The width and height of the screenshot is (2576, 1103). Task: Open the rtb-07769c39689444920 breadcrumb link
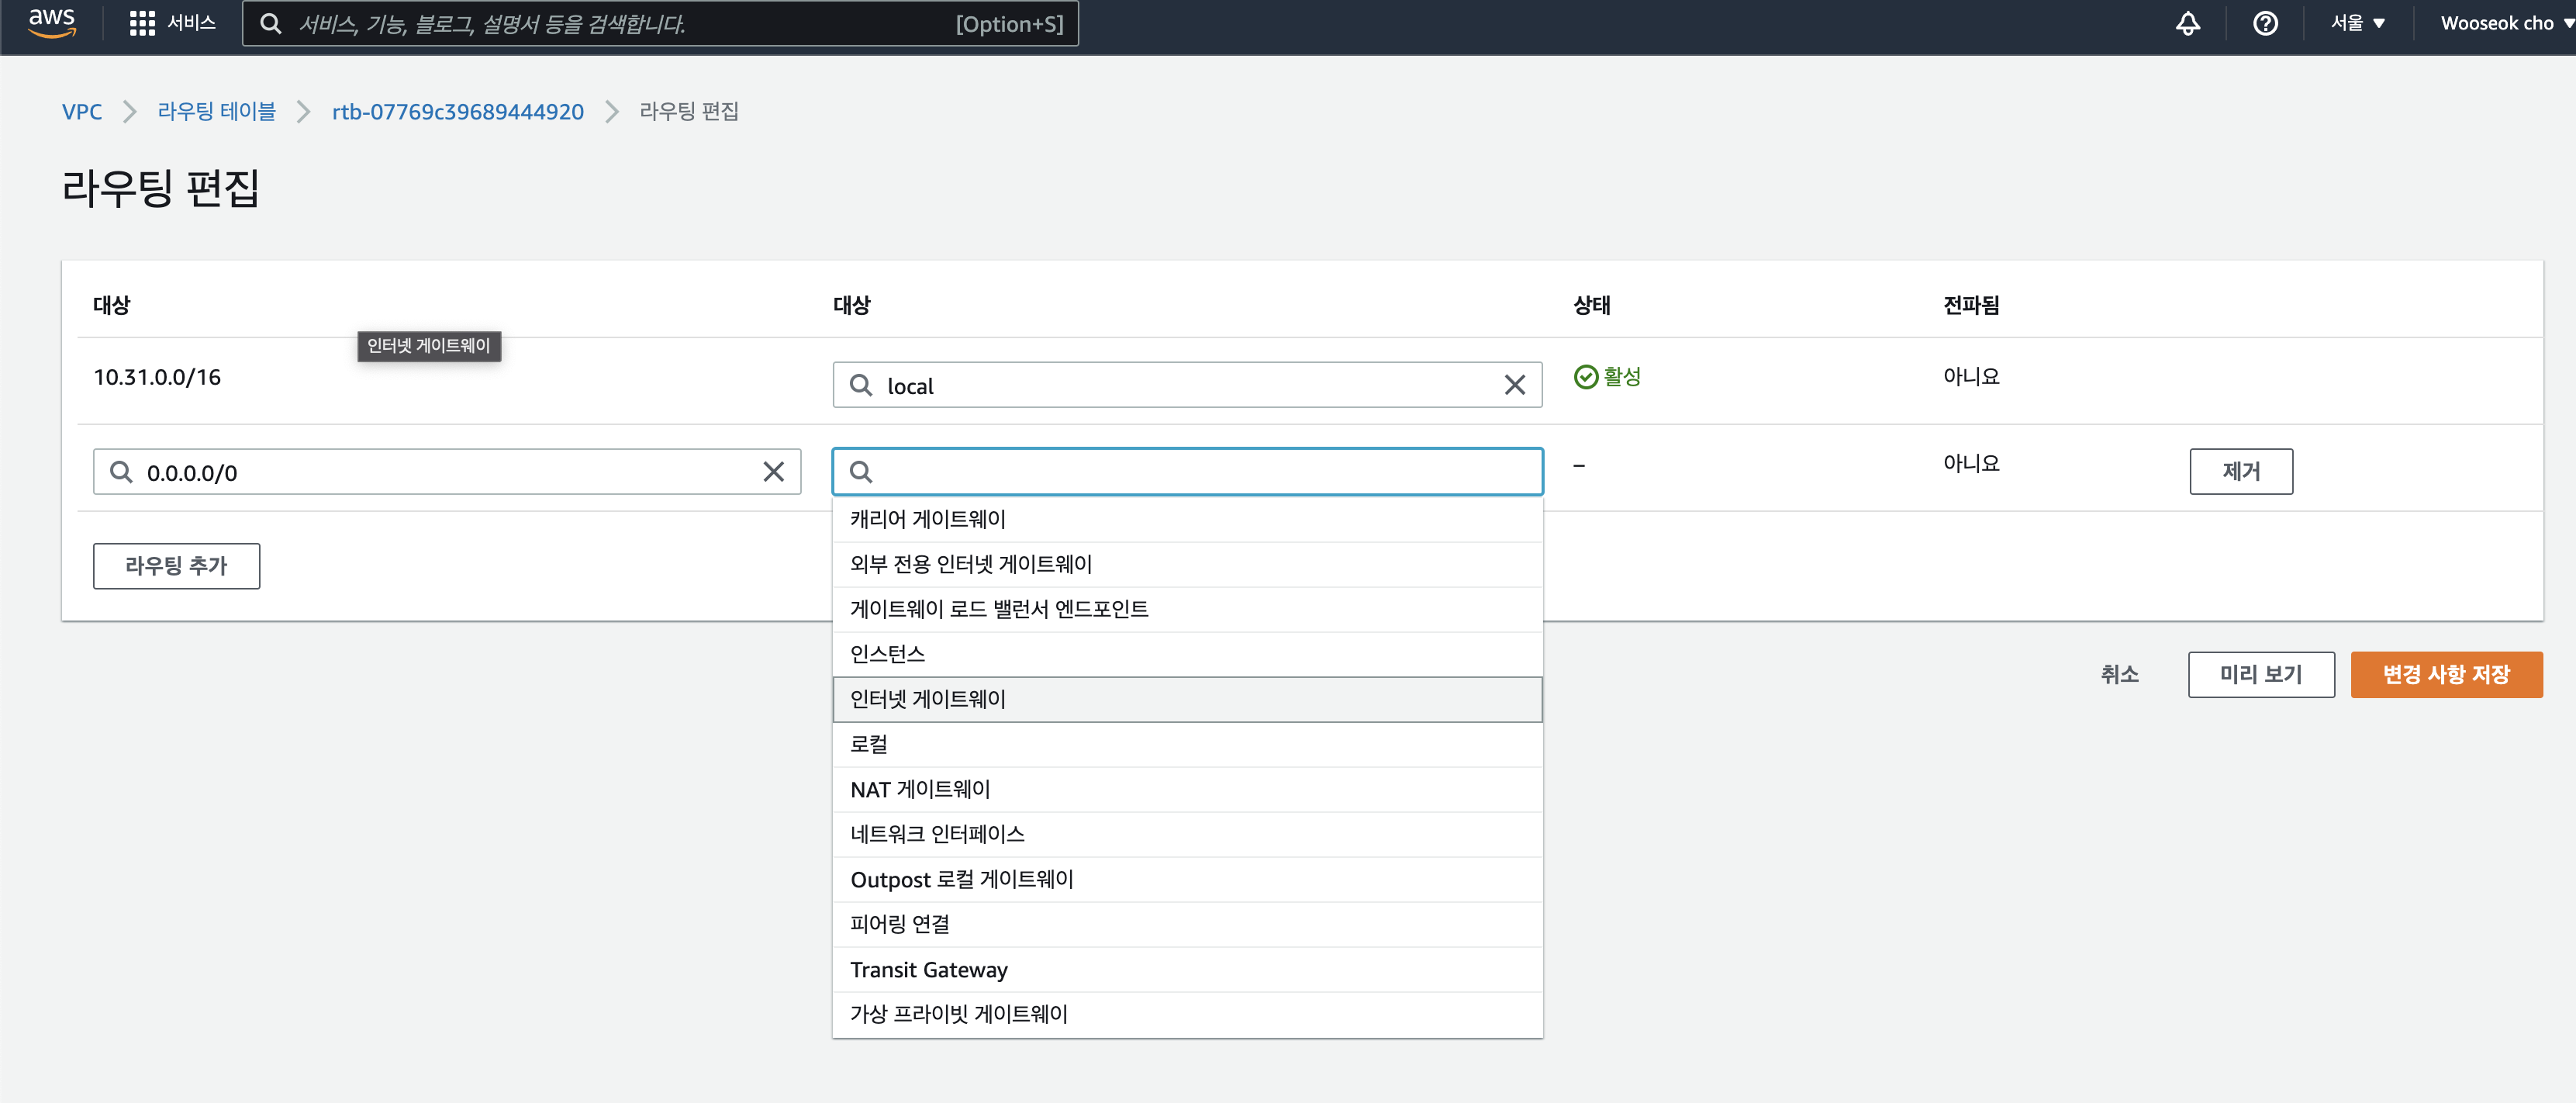point(457,111)
